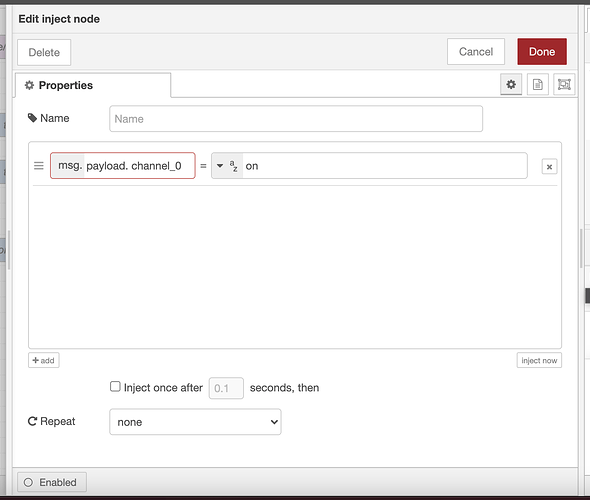Image resolution: width=590 pixels, height=500 pixels.
Task: Open the node properties gear icon
Action: 511,84
